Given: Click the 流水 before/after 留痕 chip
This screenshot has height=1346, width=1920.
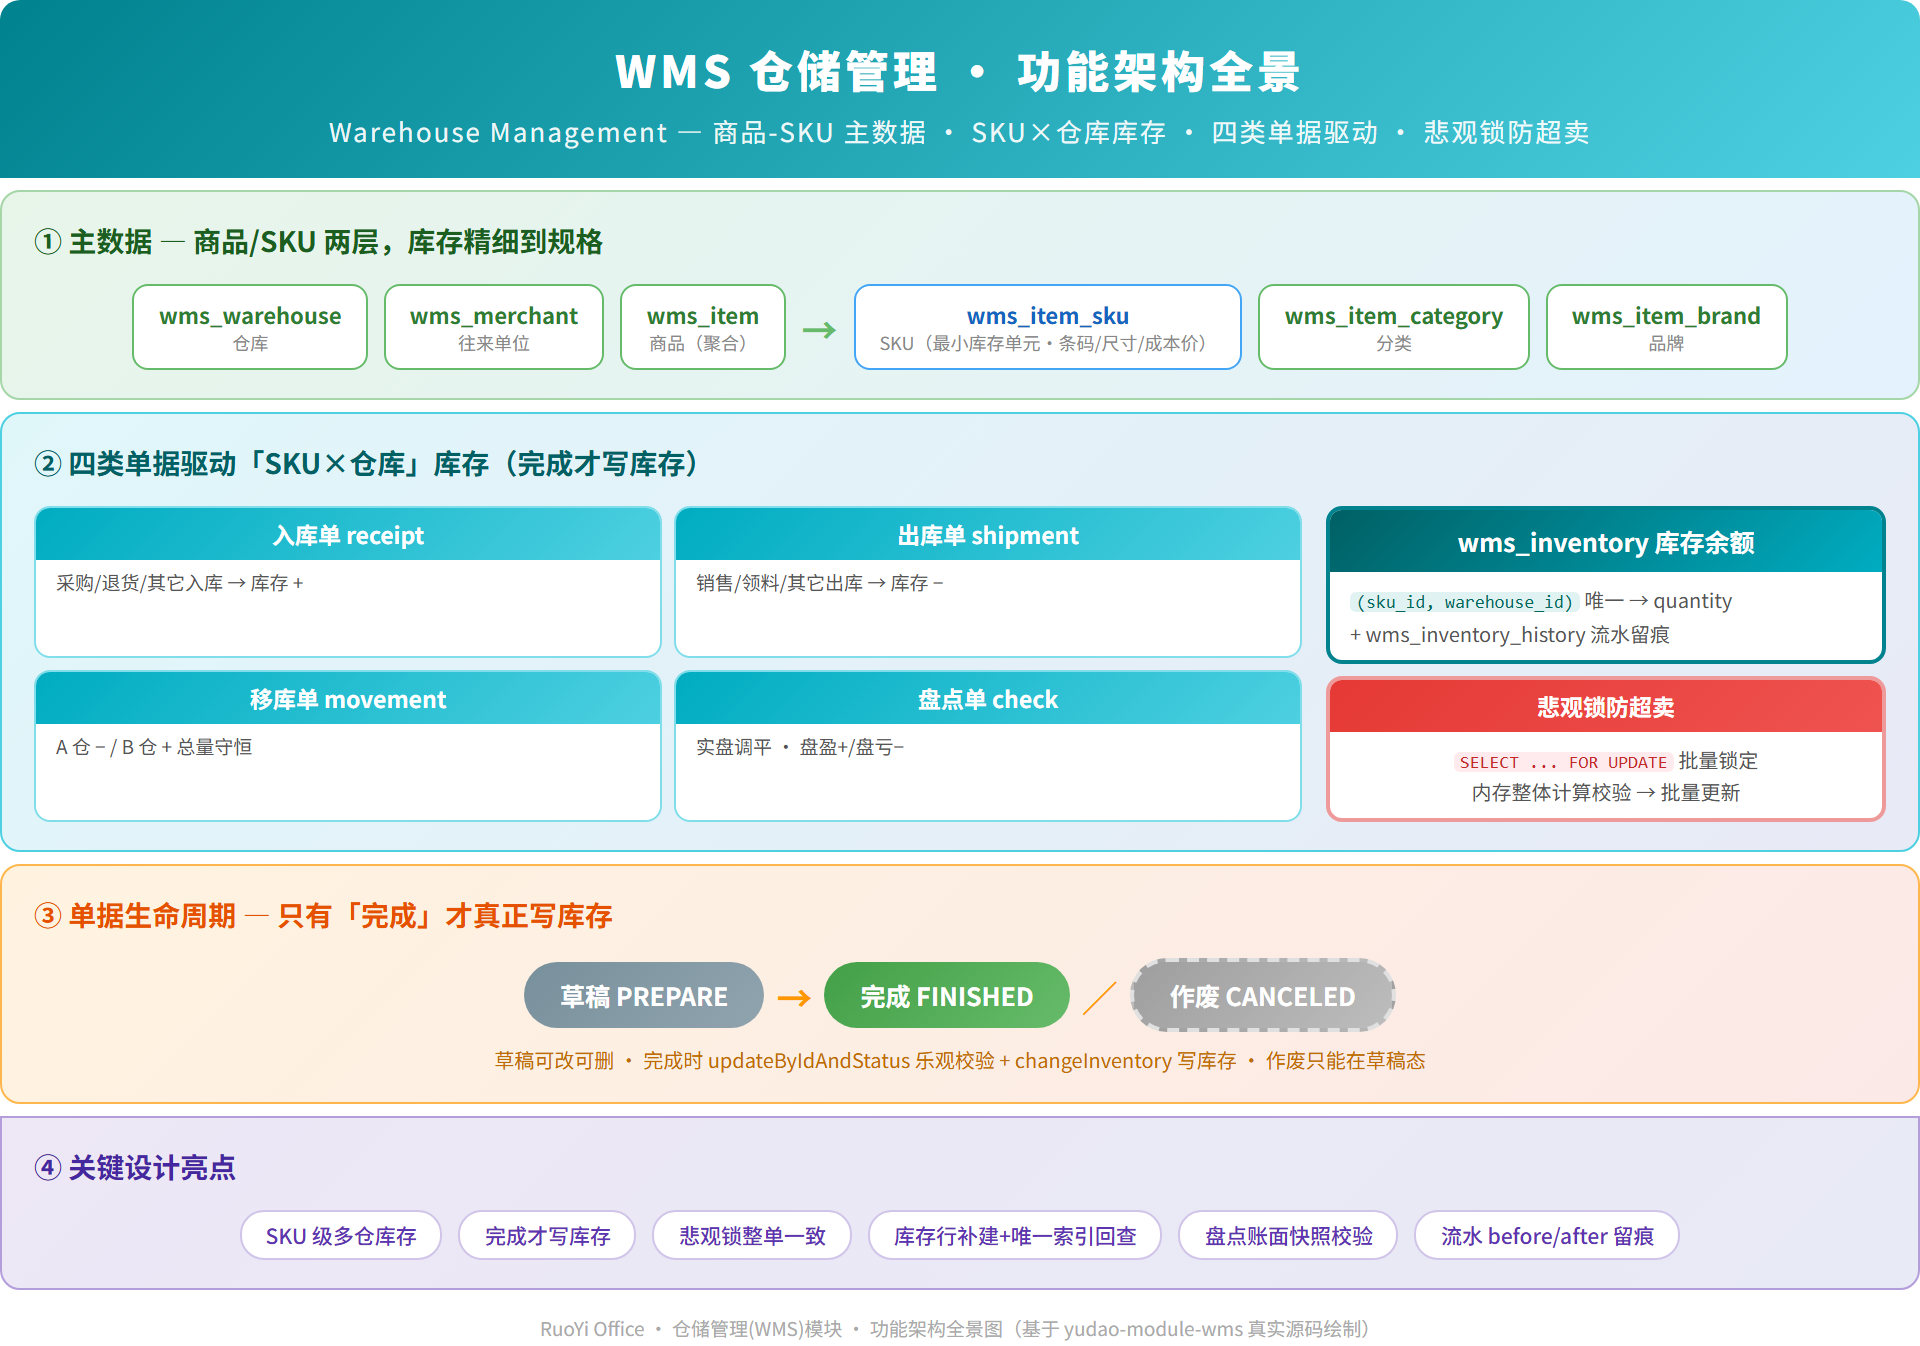Looking at the screenshot, I should tap(1547, 1236).
